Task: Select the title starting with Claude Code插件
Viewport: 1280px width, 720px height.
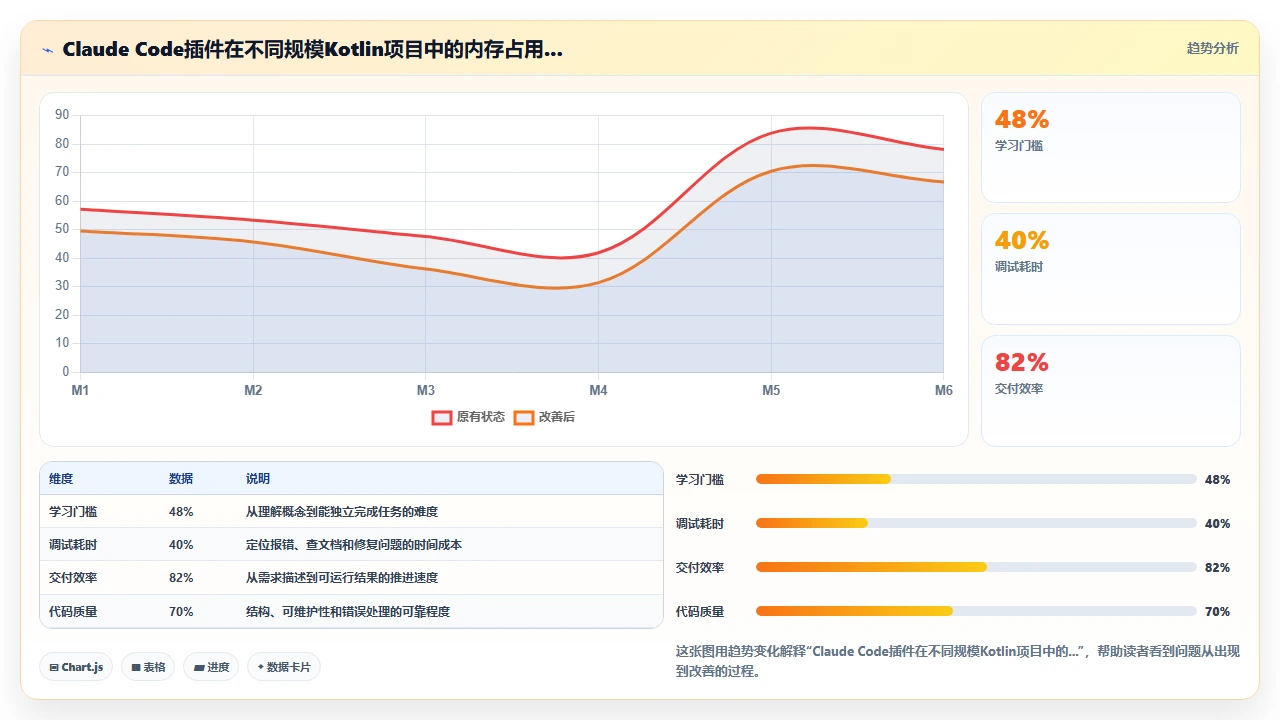Action: click(x=312, y=49)
